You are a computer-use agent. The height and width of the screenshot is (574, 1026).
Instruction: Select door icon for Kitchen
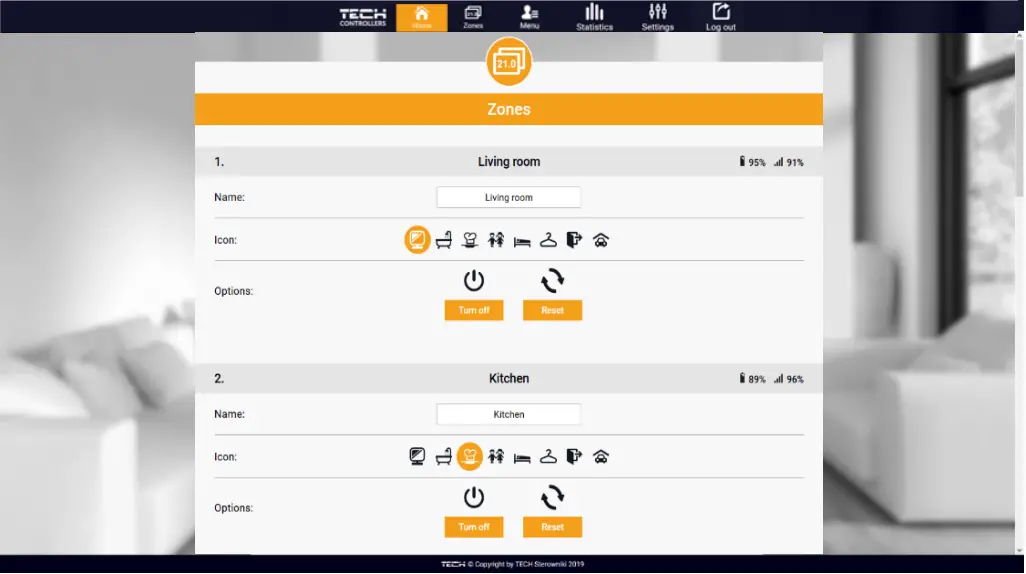coord(574,457)
